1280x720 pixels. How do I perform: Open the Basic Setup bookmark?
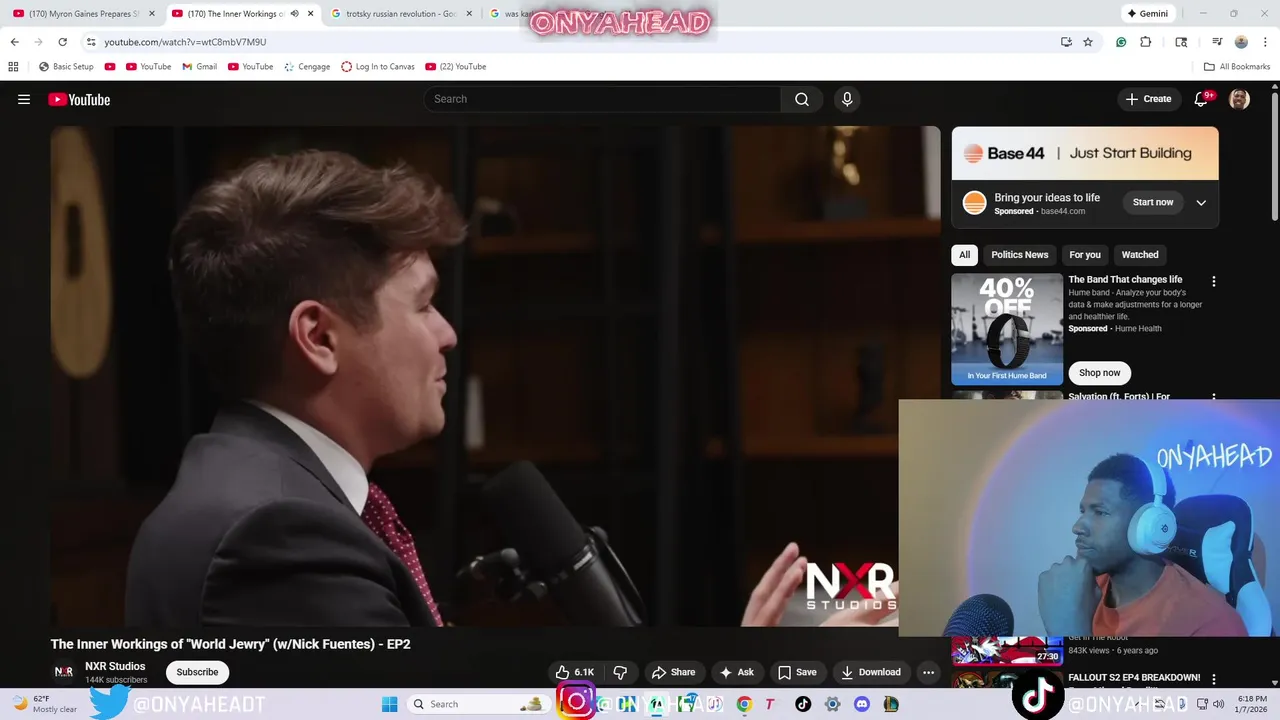[x=66, y=67]
